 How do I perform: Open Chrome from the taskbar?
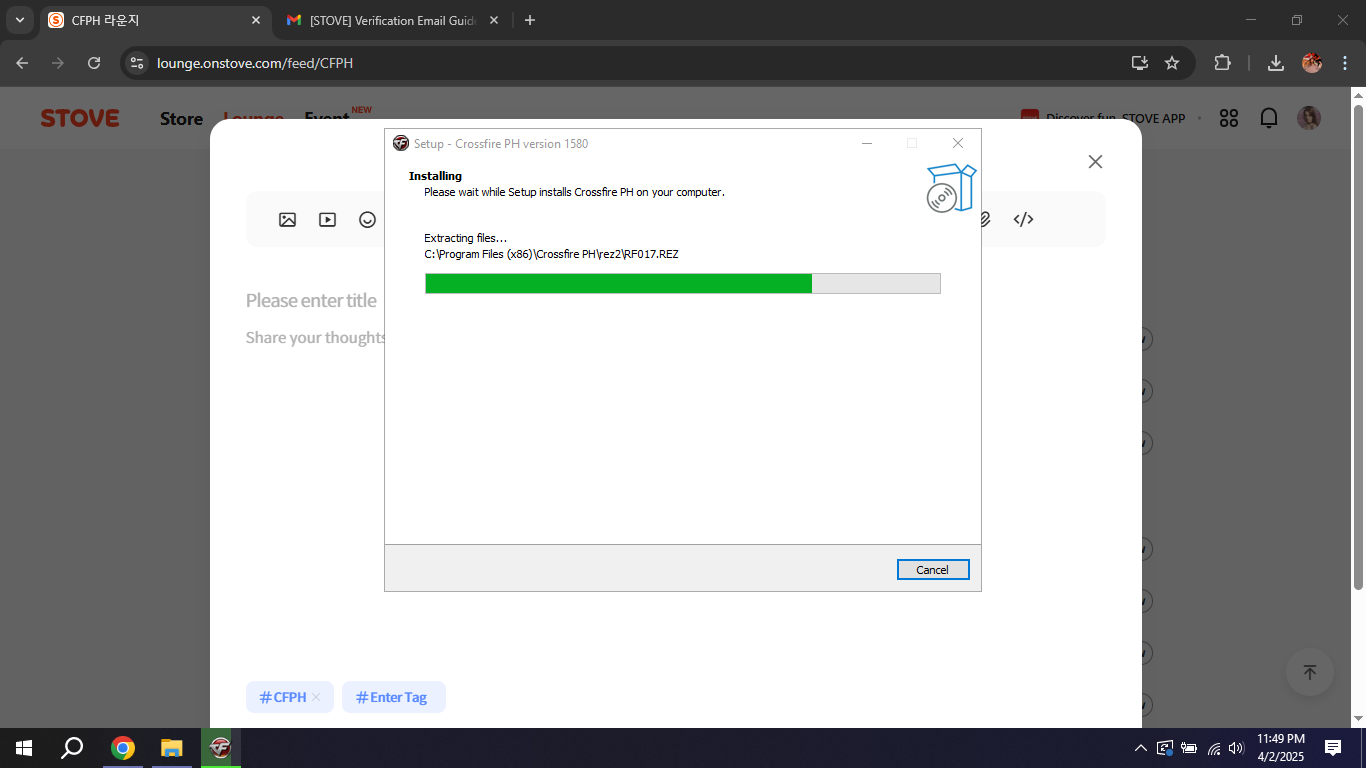(123, 748)
